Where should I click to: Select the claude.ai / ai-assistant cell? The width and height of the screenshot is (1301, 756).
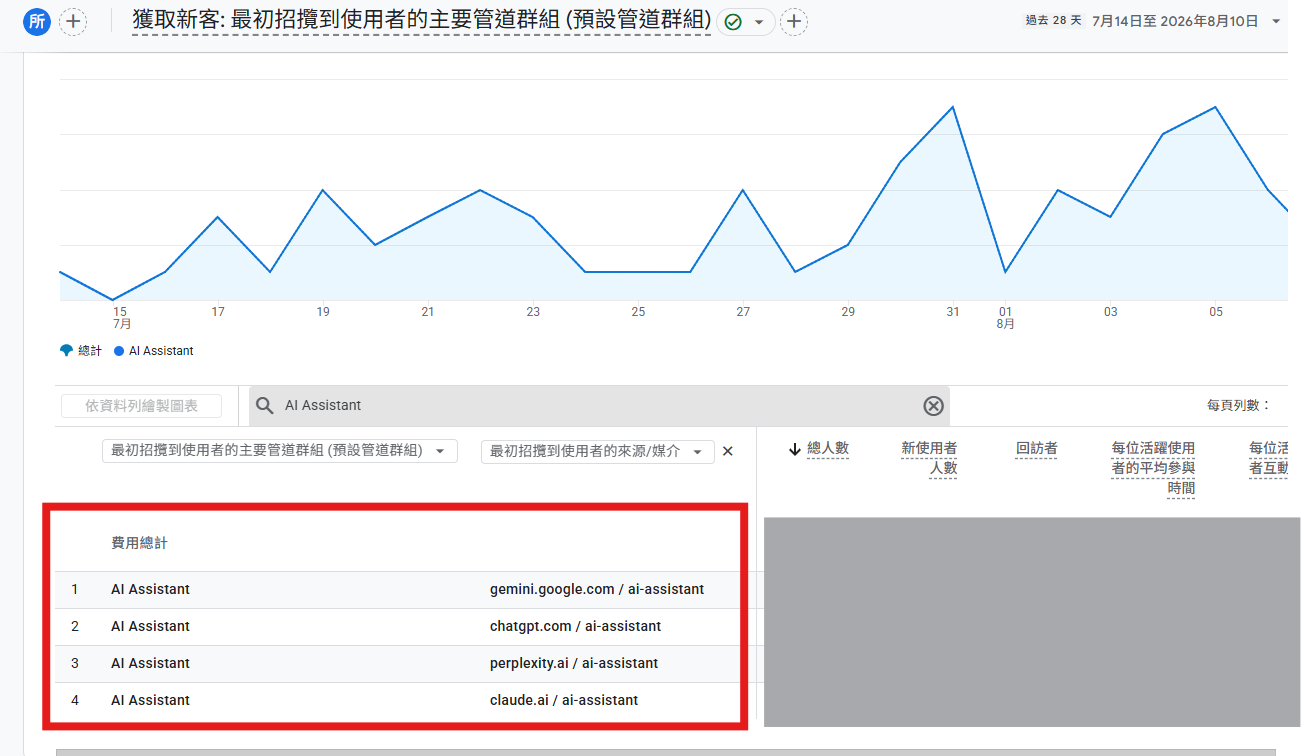tap(564, 700)
